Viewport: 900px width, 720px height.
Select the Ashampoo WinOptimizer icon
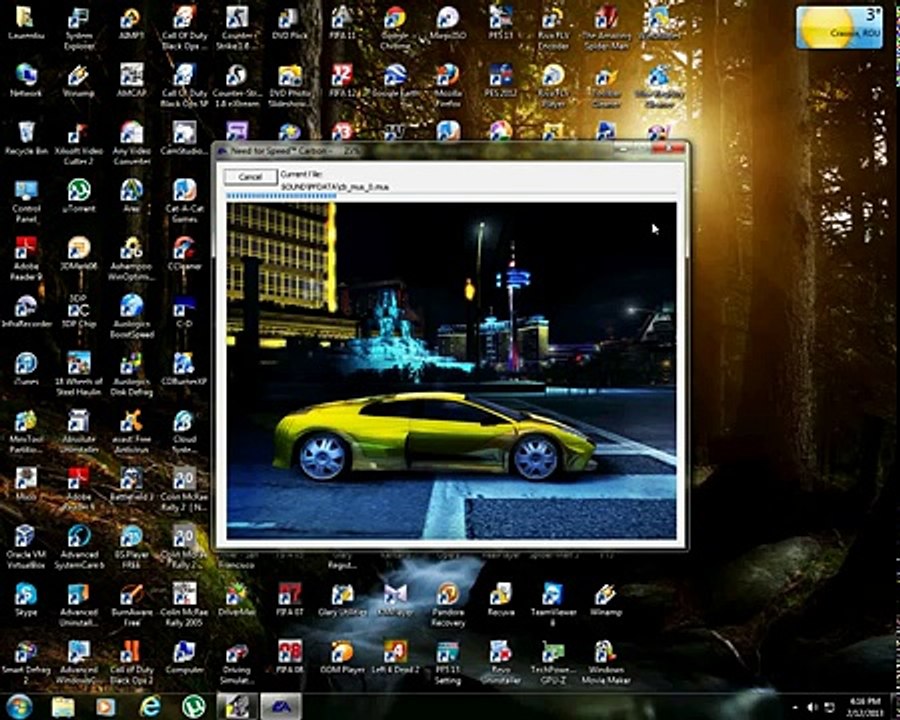click(x=131, y=258)
